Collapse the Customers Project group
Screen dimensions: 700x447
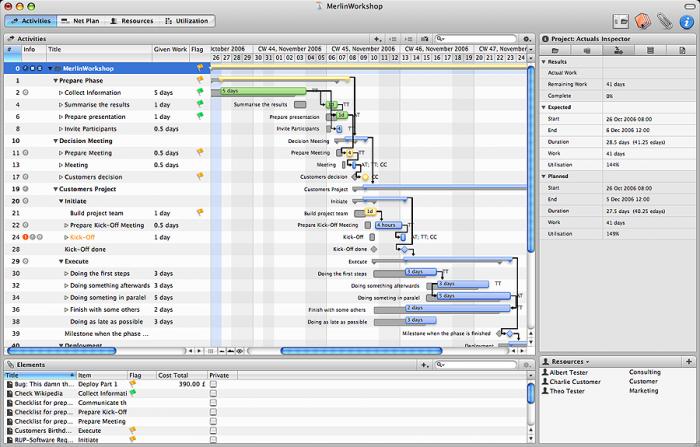pyautogui.click(x=55, y=189)
